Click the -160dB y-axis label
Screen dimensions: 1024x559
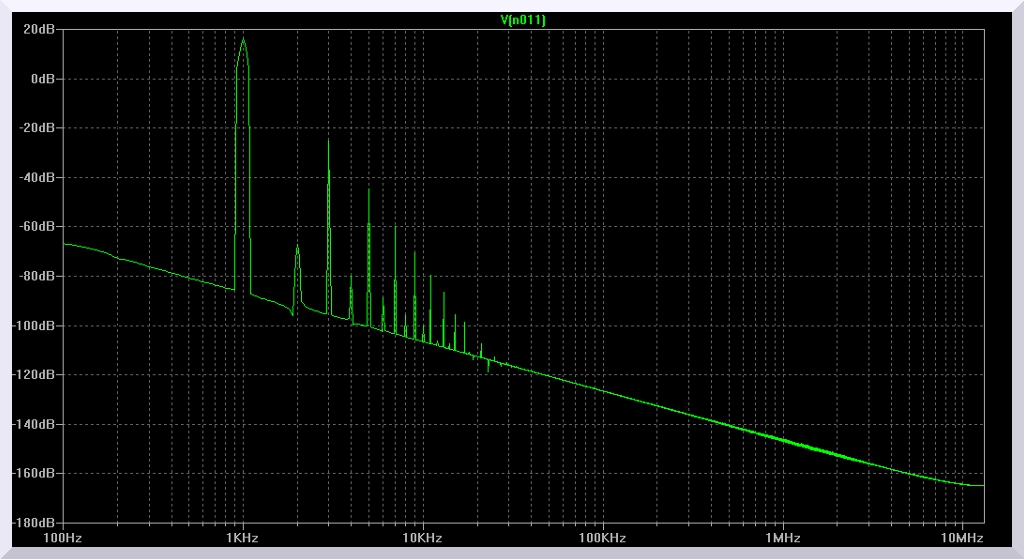34,473
